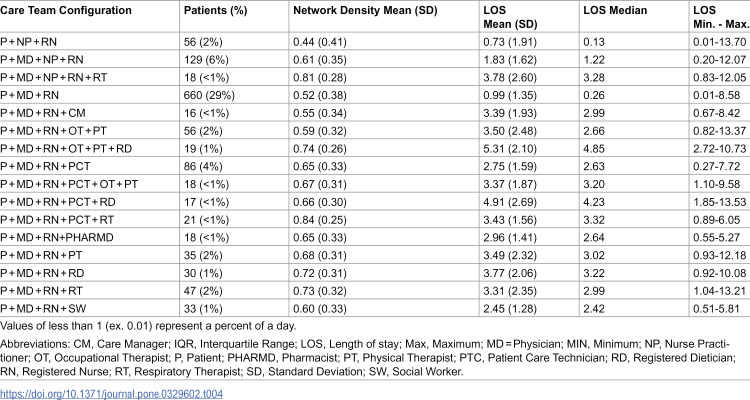Select the P+MD+RN+PCT+OT+PT configuration cell
Image resolution: width=750 pixels, height=400 pixels.
point(69,184)
